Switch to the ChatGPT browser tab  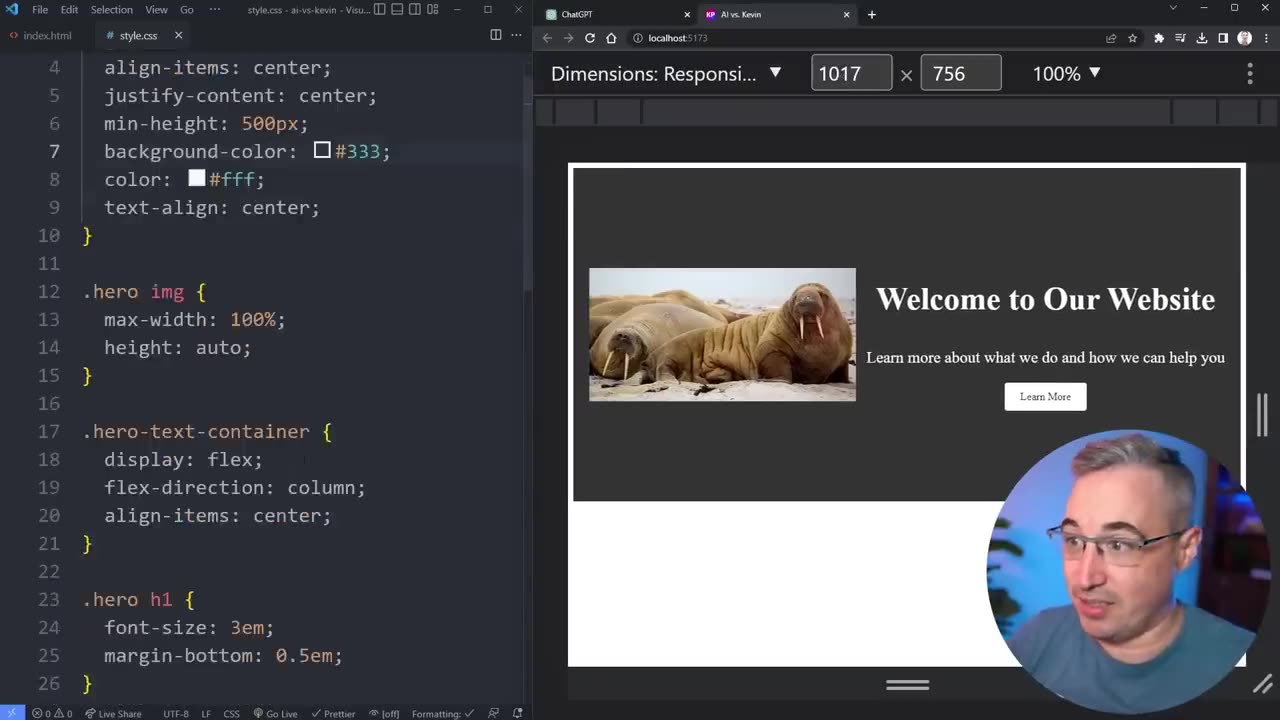tap(615, 14)
